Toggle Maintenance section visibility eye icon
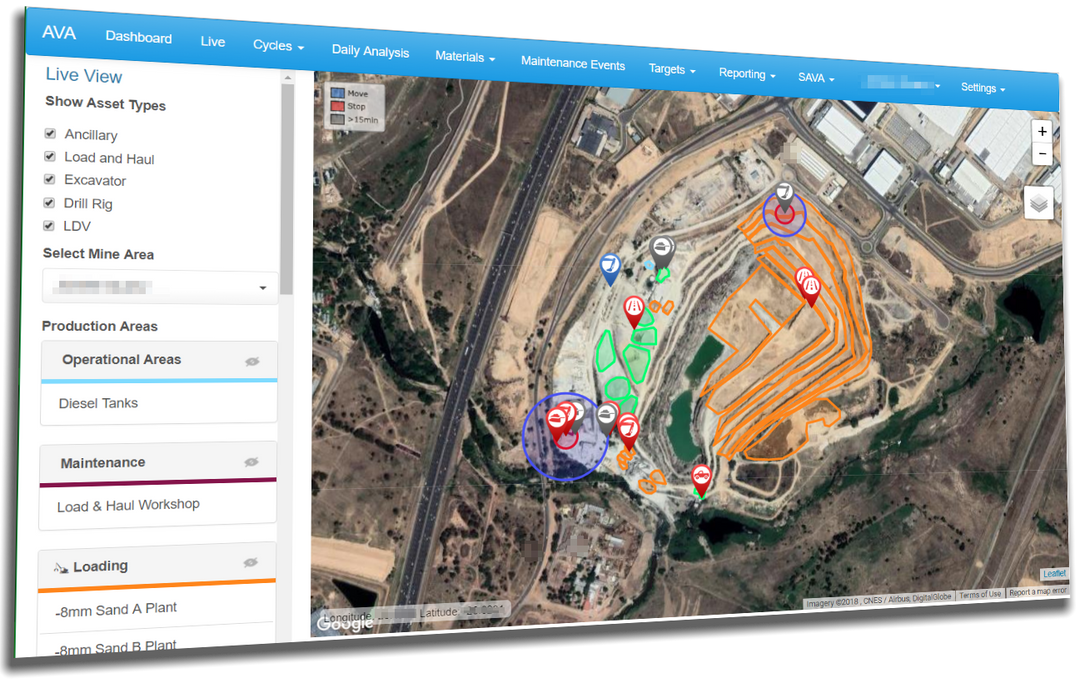The height and width of the screenshot is (679, 1080). [x=251, y=462]
